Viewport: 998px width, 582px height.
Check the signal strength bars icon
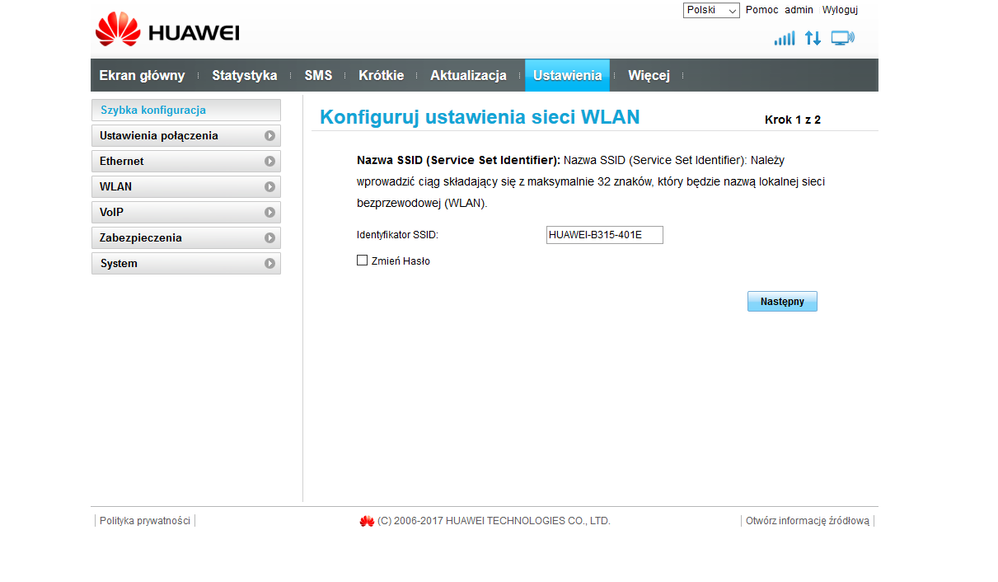pos(784,38)
